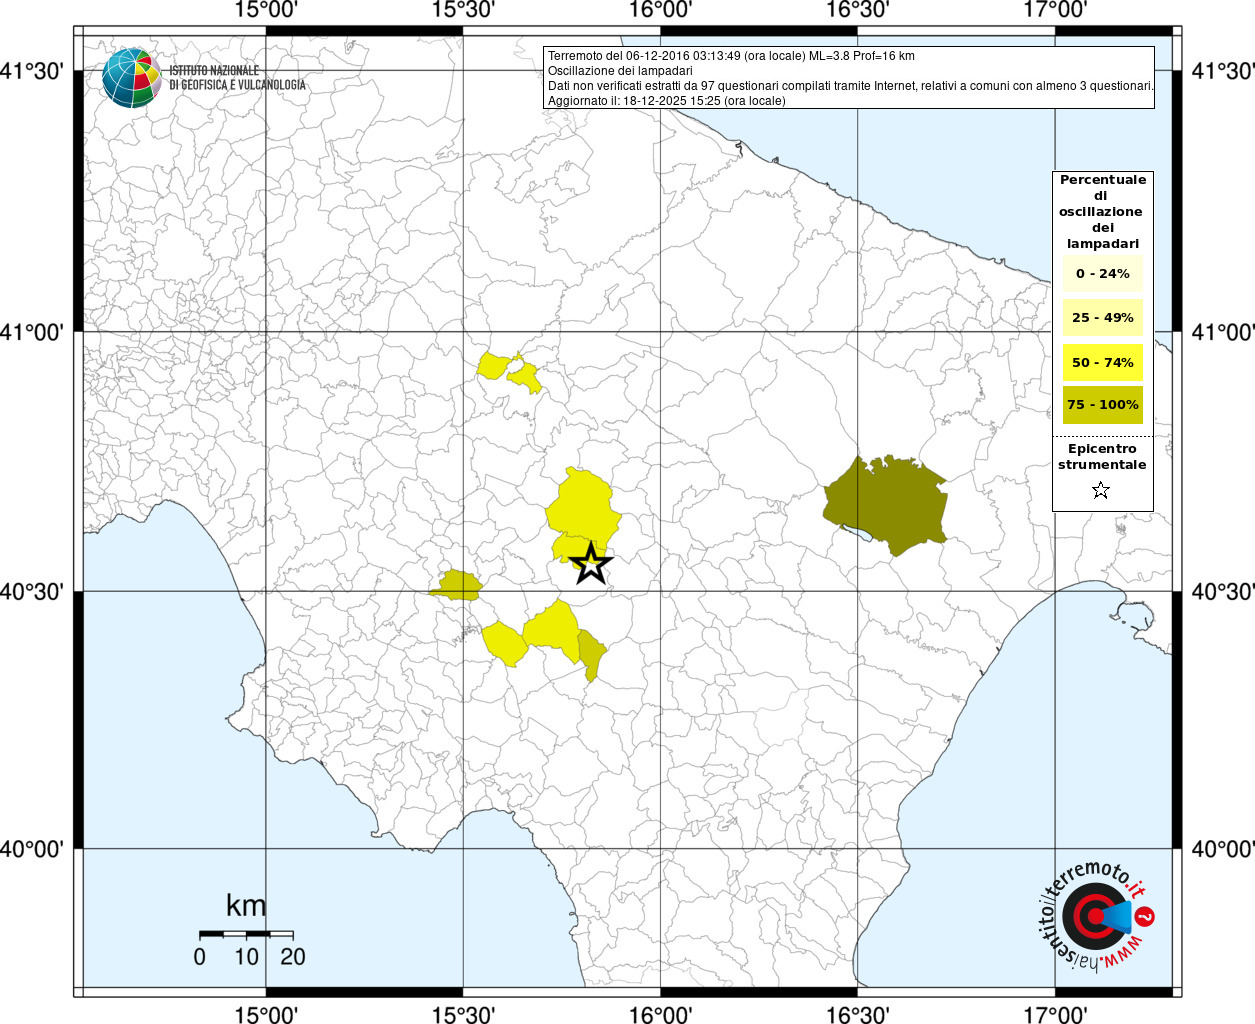This screenshot has width=1255, height=1024.
Task: Select the 25 - 49% legend swatch
Action: pos(1102,318)
